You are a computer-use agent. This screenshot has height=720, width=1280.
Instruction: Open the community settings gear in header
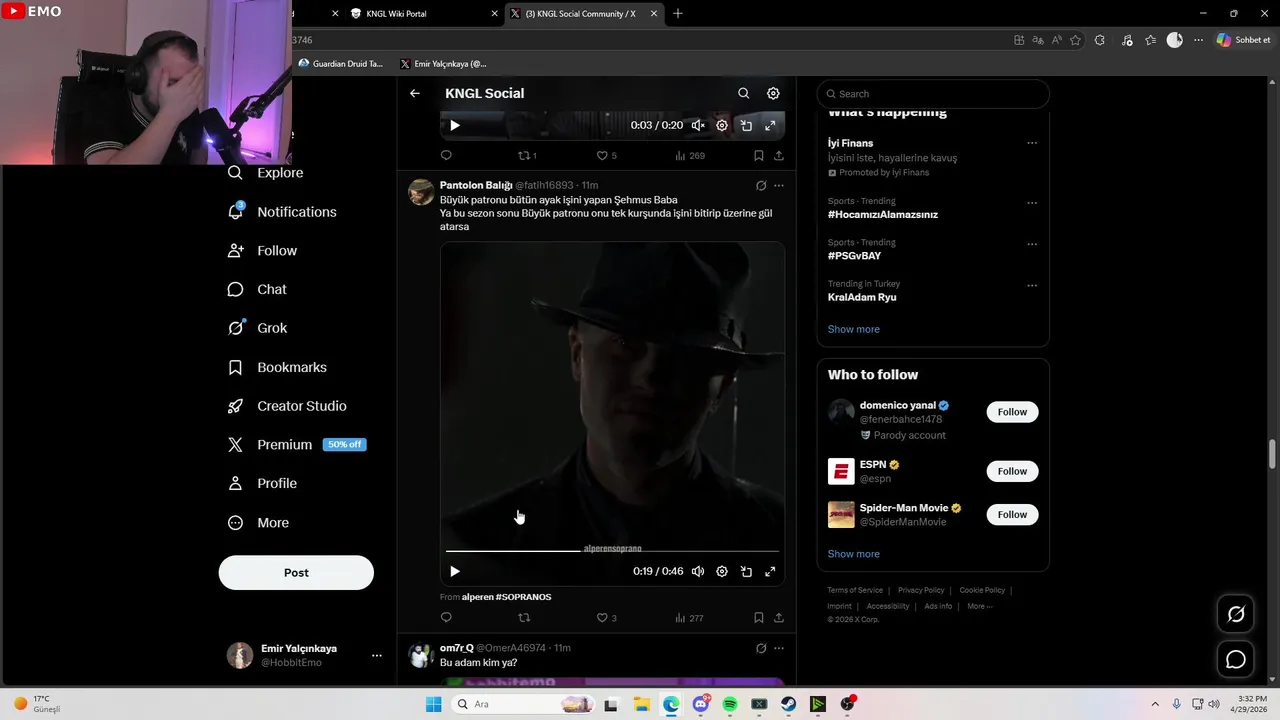pyautogui.click(x=773, y=93)
